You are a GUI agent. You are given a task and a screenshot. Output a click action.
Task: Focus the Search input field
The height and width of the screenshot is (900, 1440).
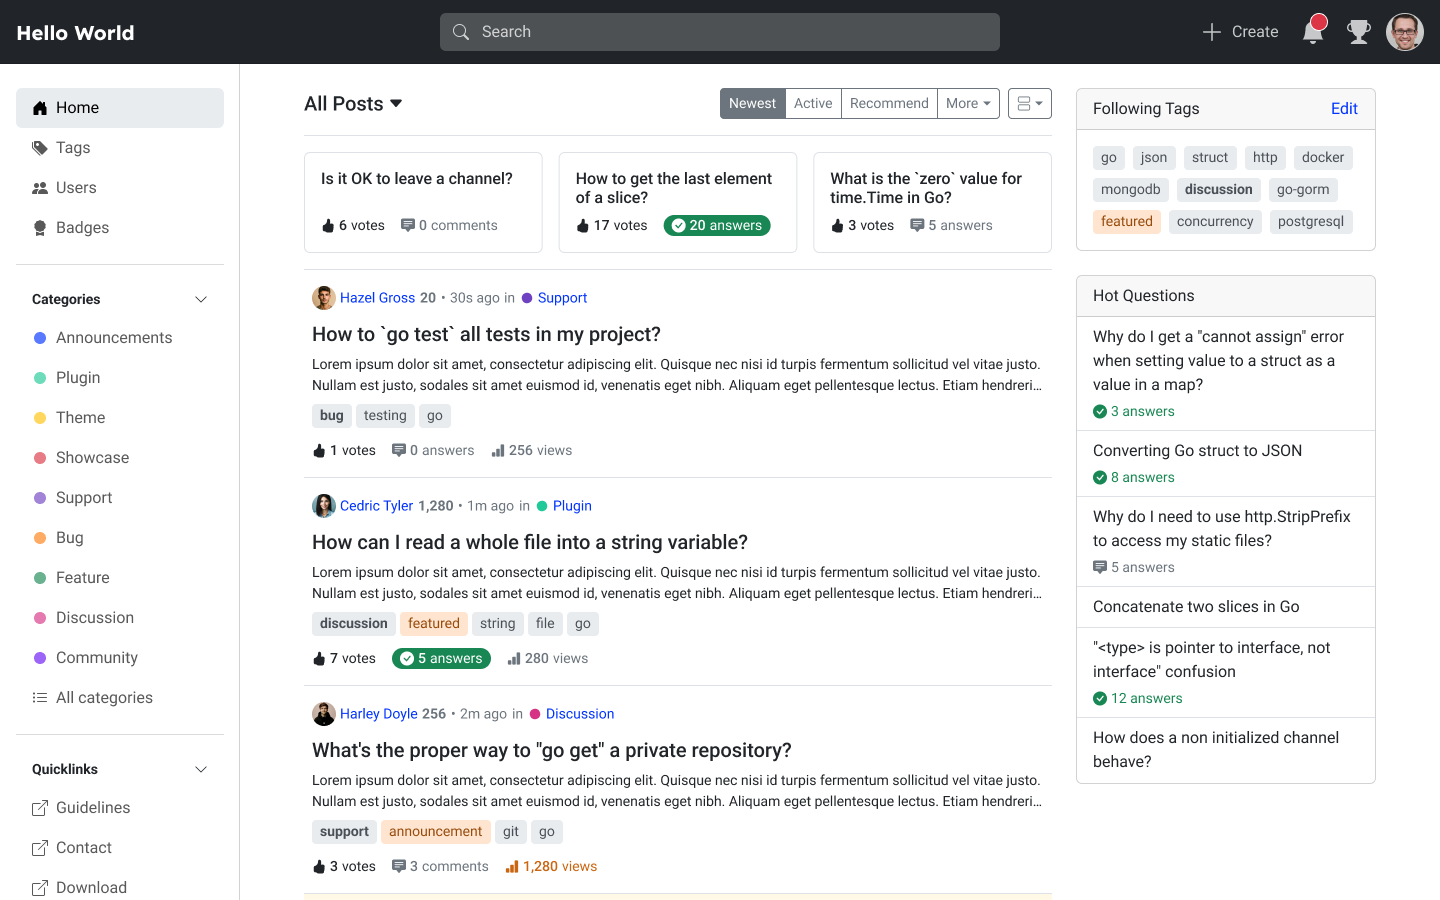point(720,32)
